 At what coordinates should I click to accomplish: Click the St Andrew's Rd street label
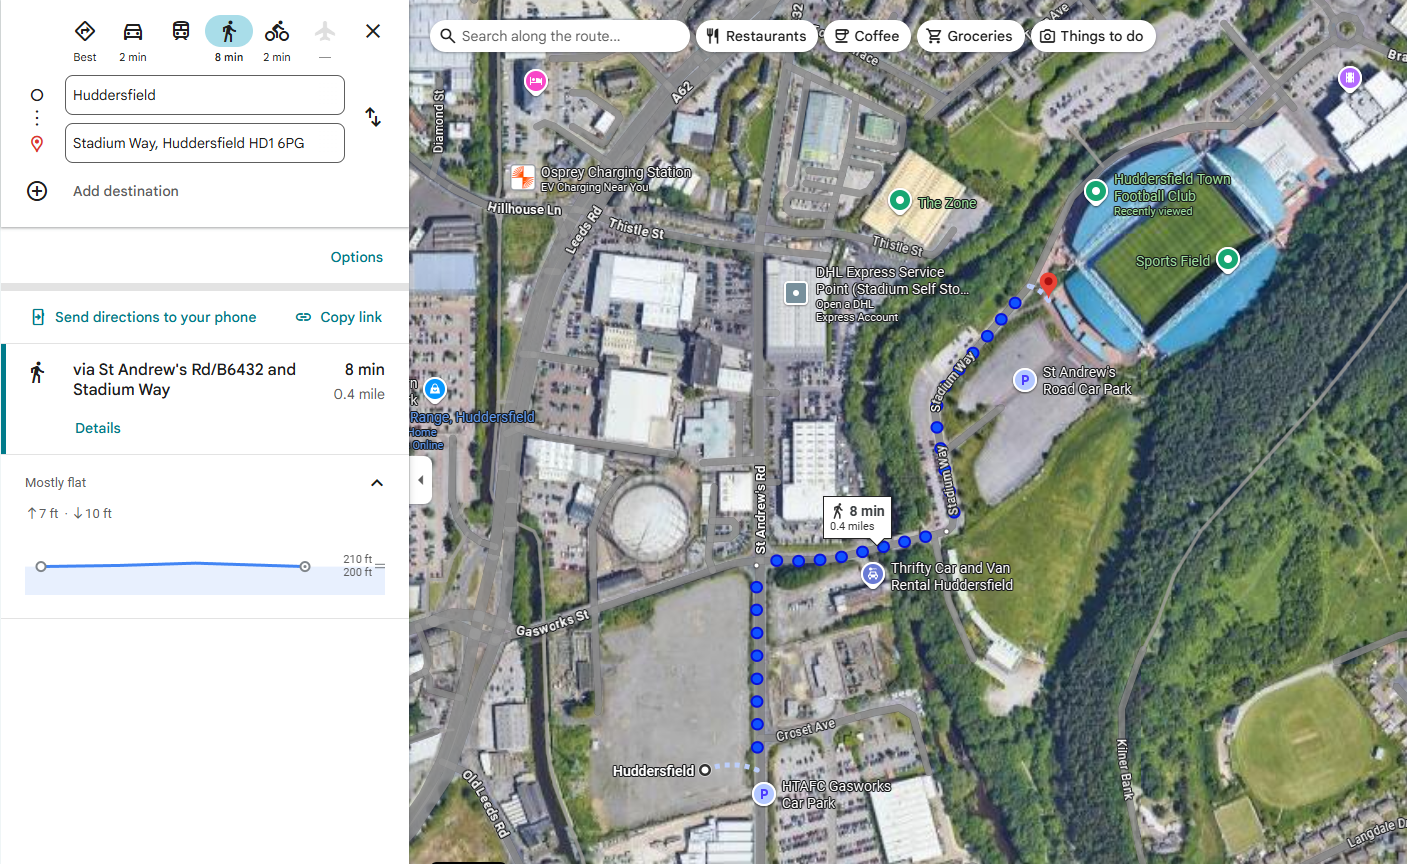[761, 509]
